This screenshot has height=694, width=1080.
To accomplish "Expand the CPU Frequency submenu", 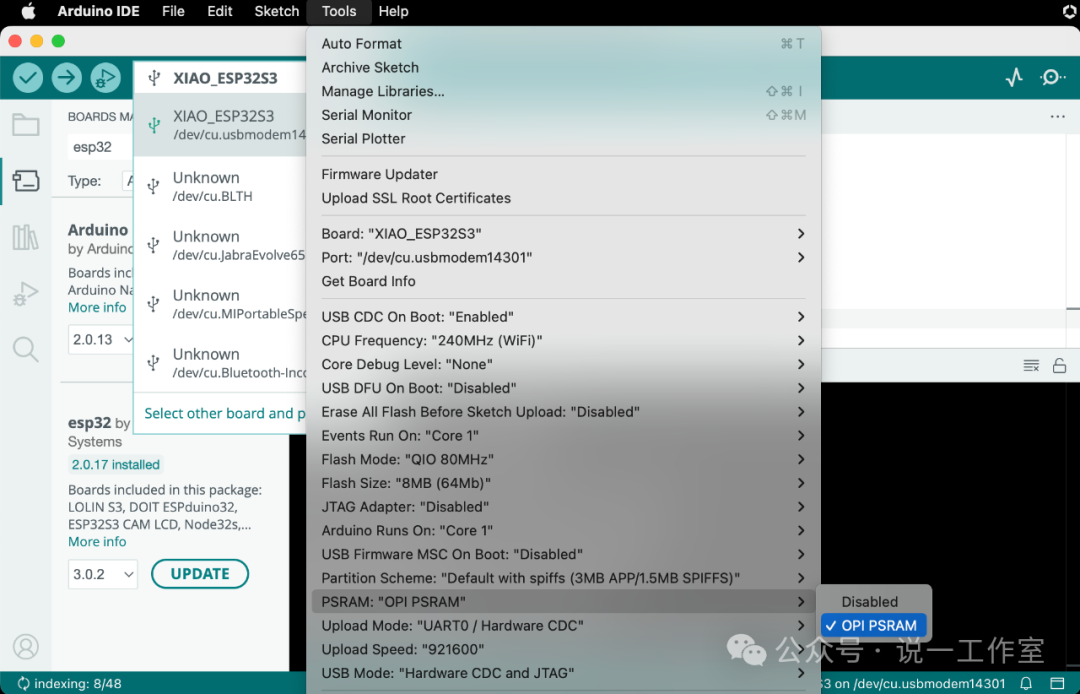I will pos(563,341).
